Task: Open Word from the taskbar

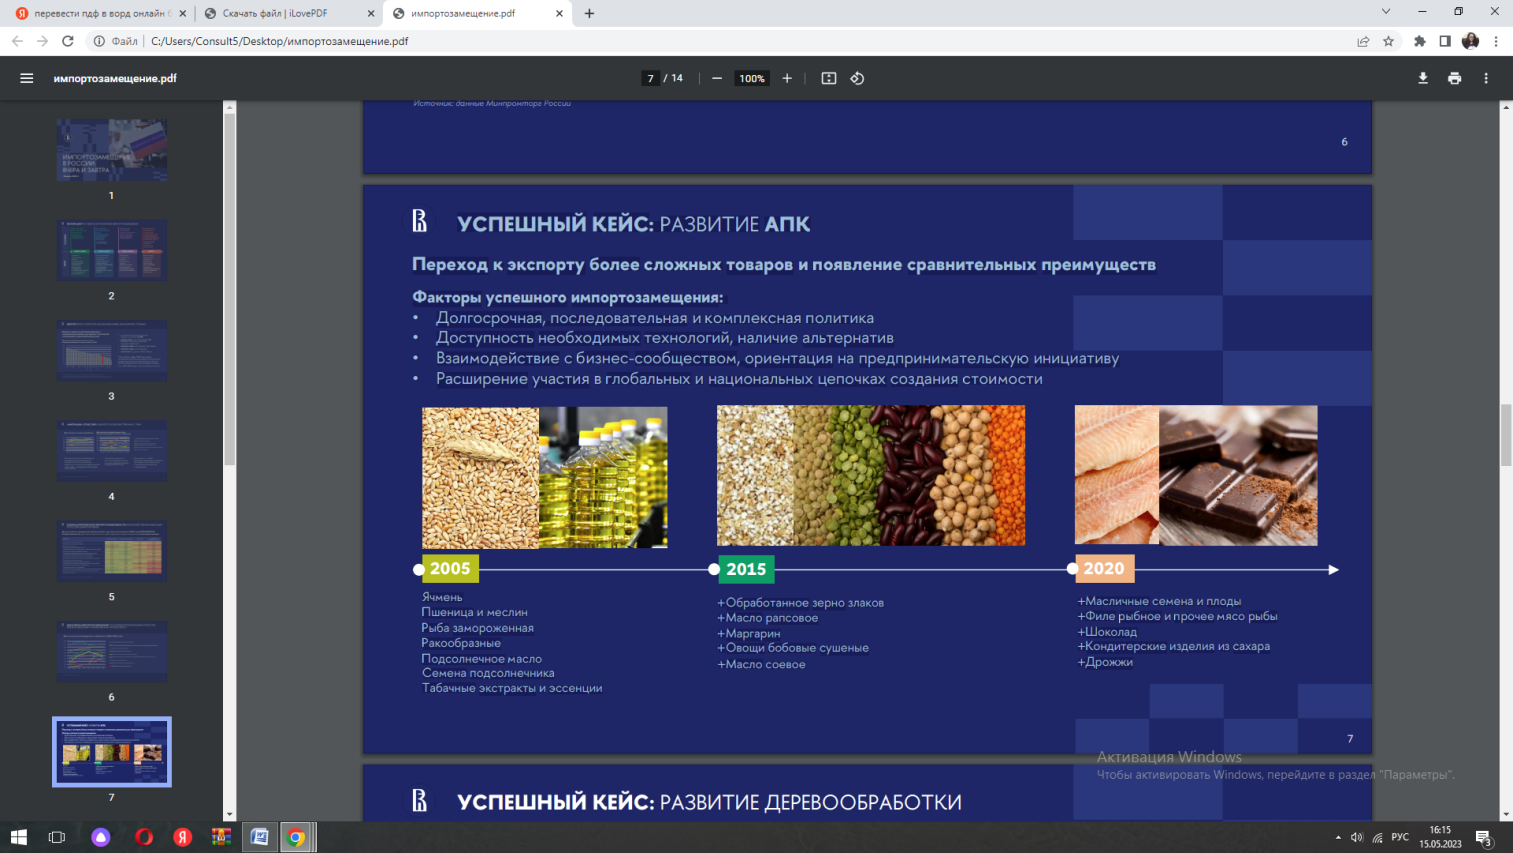Action: point(259,837)
